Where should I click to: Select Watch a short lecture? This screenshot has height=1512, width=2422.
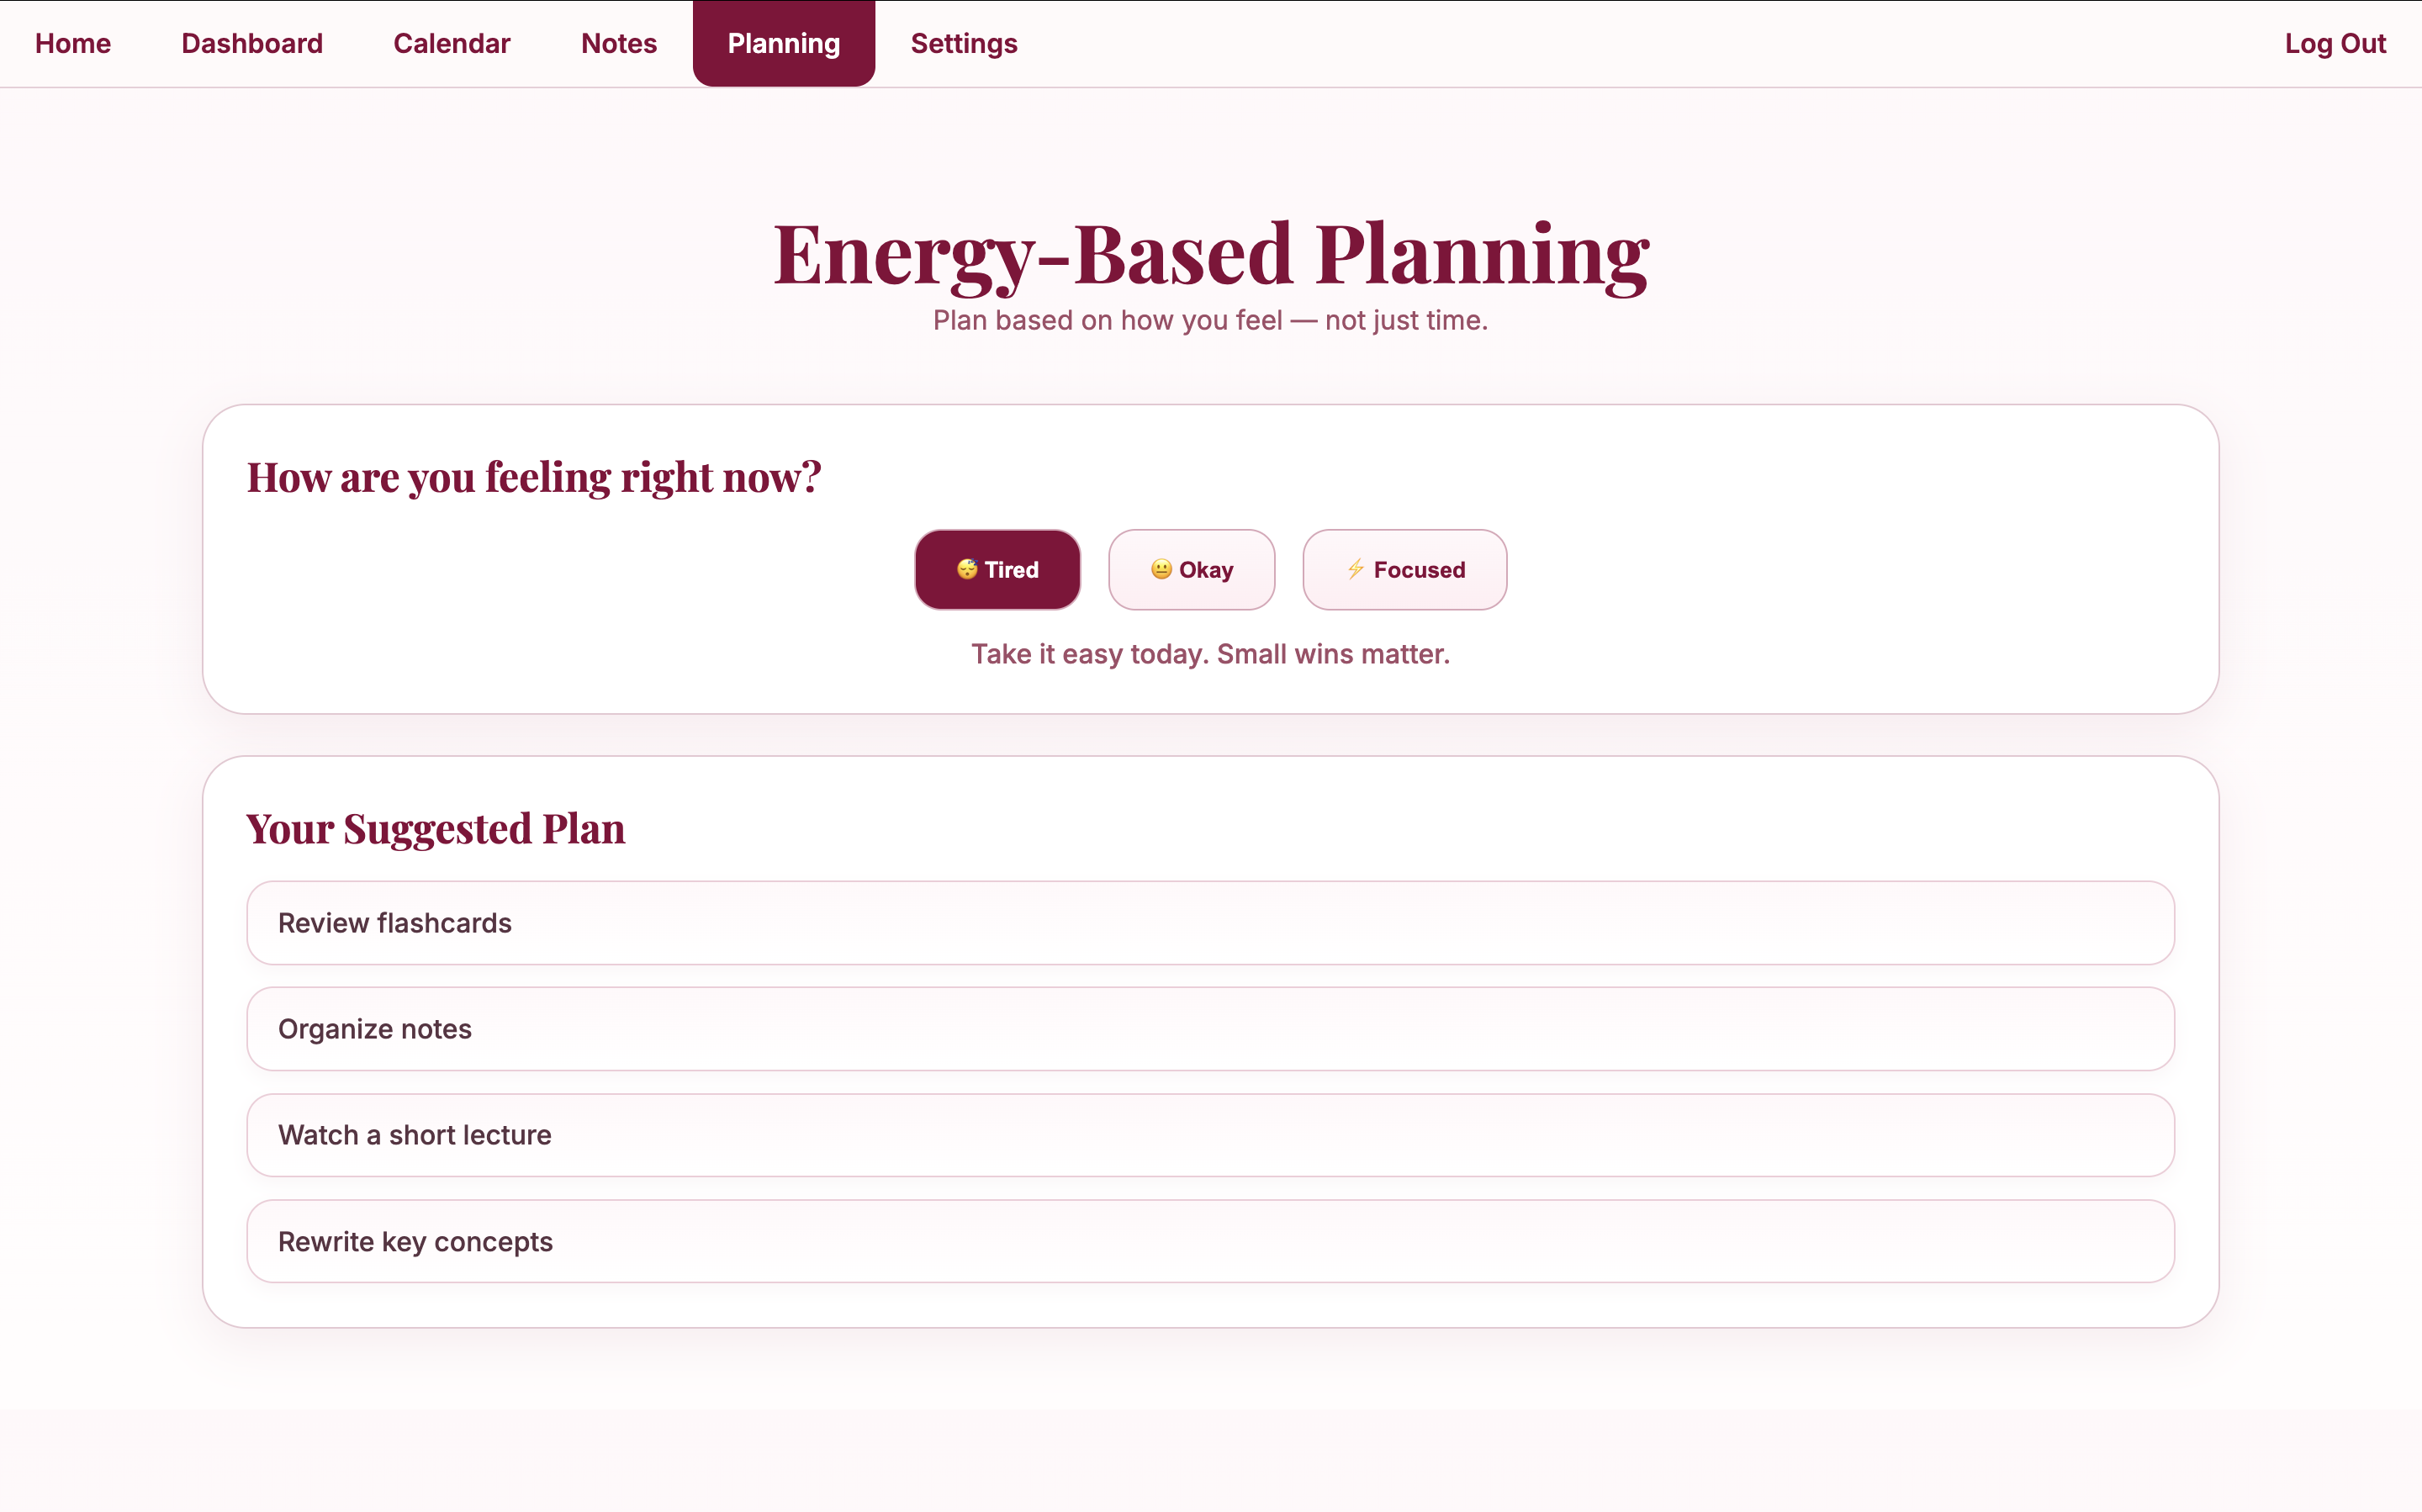tap(1210, 1134)
